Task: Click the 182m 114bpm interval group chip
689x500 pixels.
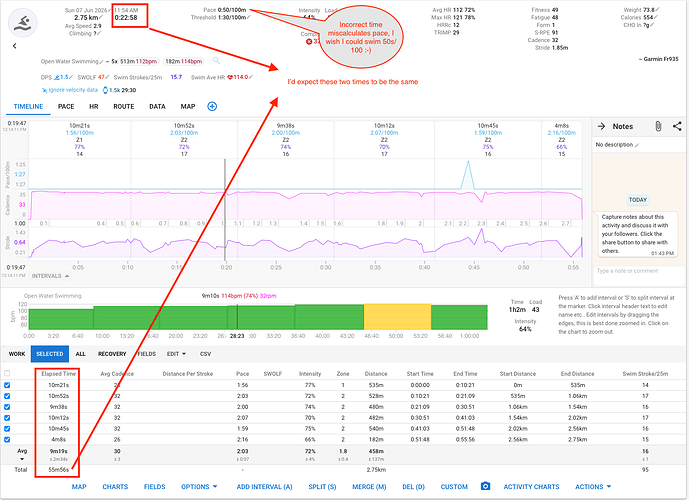Action: click(x=184, y=62)
